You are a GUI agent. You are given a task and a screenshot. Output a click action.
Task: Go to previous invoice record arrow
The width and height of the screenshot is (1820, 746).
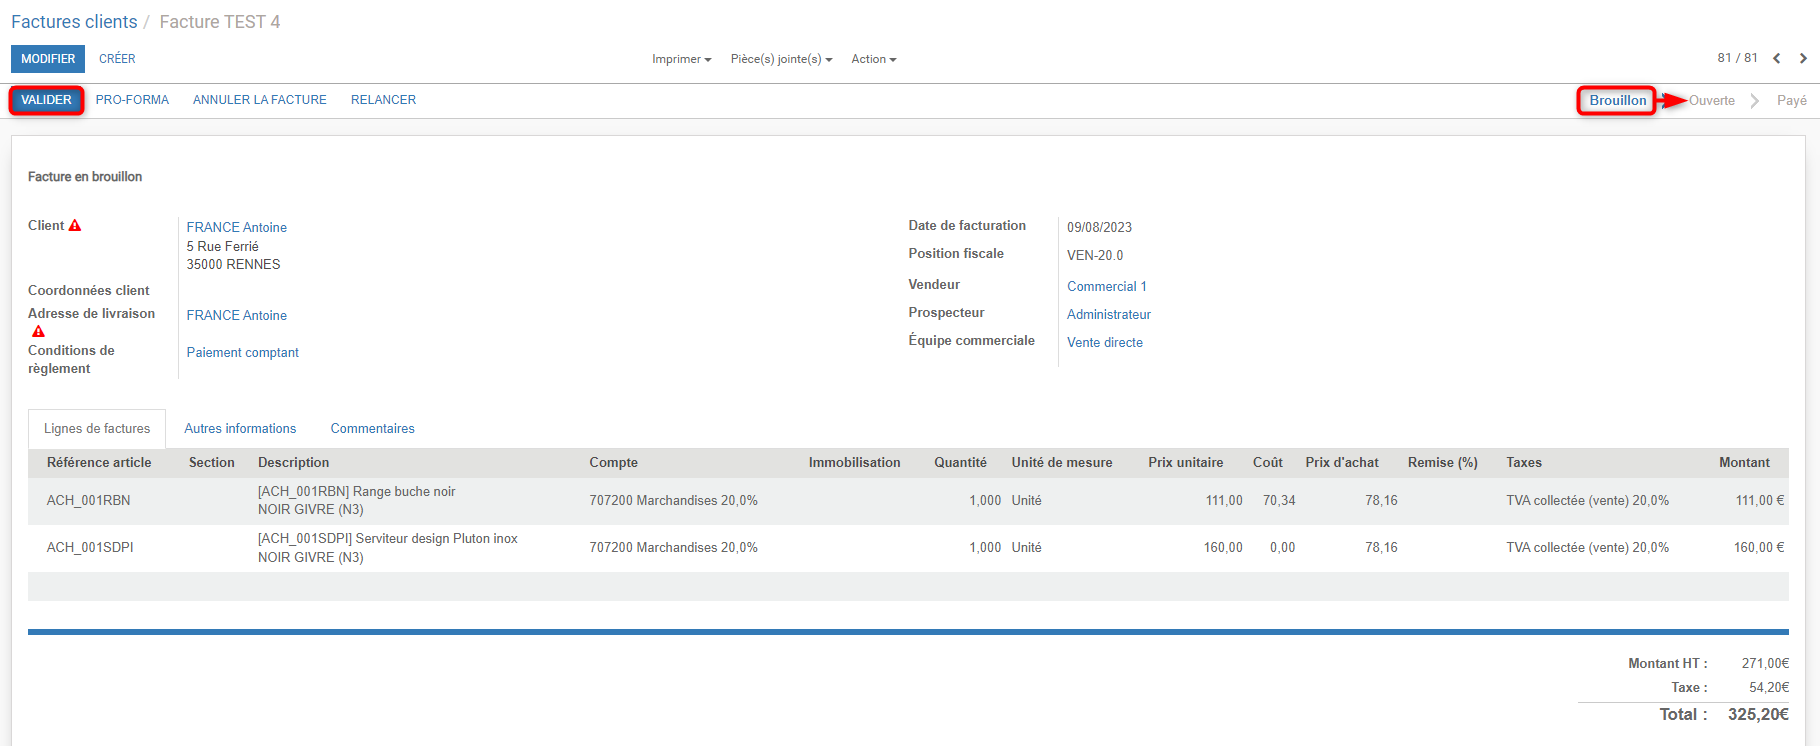pos(1777,58)
